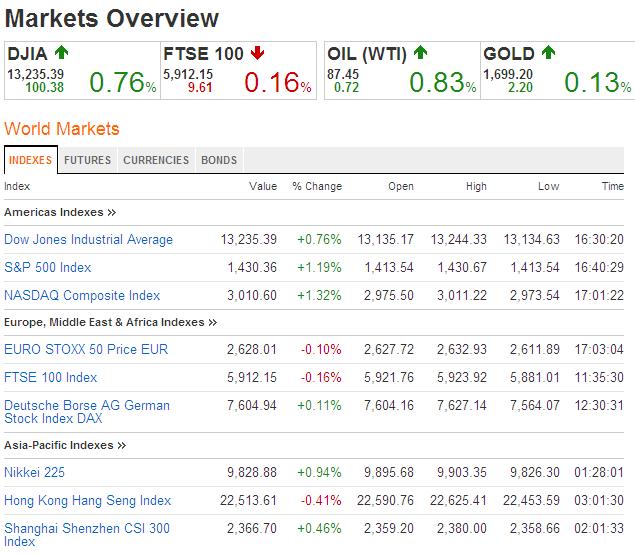This screenshot has width=635, height=555.
Task: Open Shanghai Shenzhen CSI 300 Index link
Action: (87, 535)
